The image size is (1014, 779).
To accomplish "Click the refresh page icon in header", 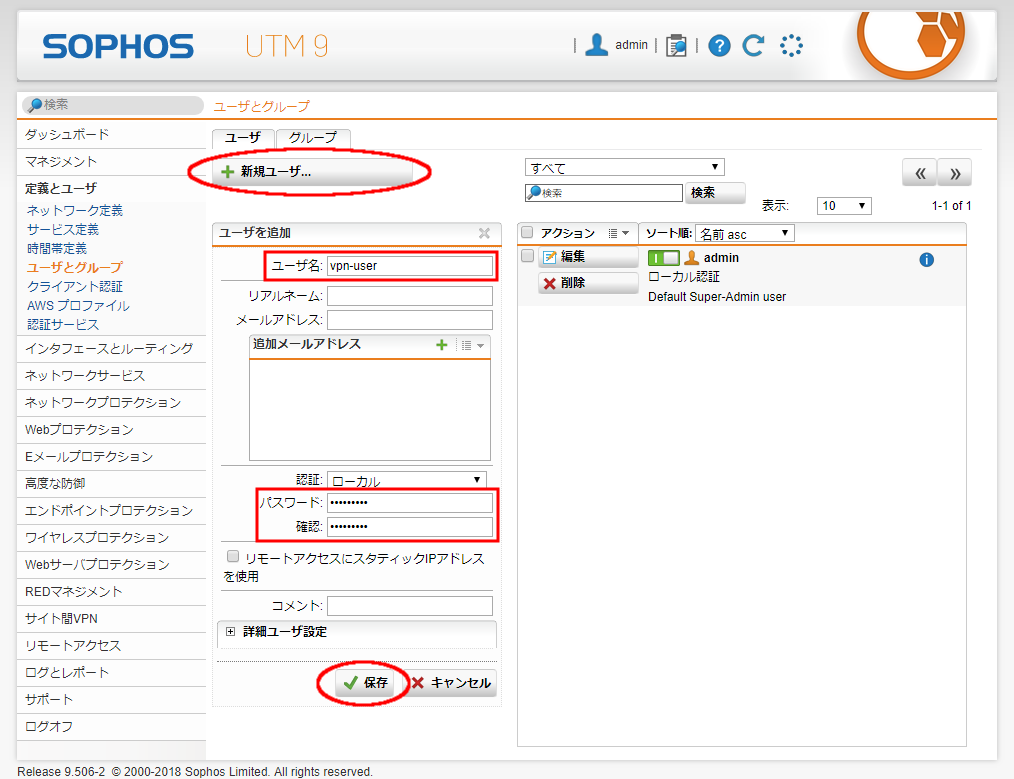I will 753,45.
